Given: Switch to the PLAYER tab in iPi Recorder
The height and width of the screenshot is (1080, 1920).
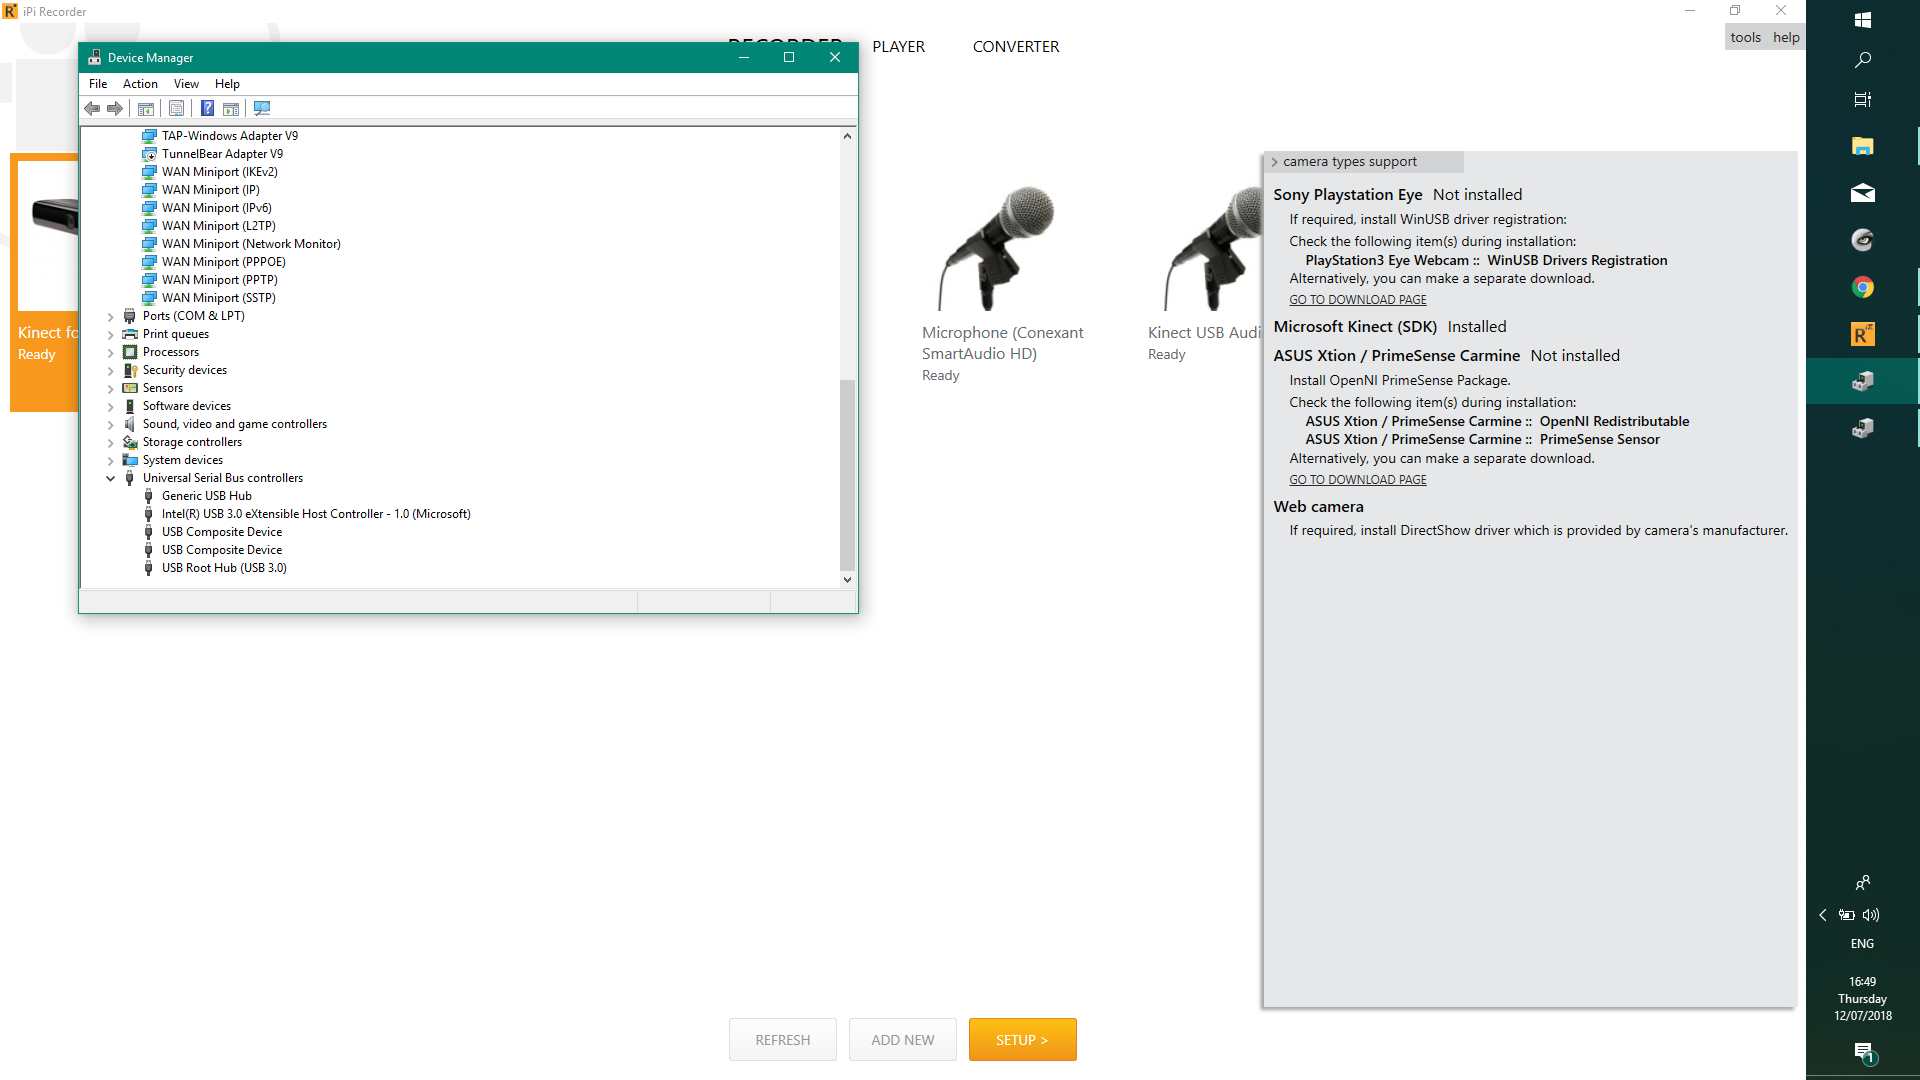Looking at the screenshot, I should tap(898, 47).
